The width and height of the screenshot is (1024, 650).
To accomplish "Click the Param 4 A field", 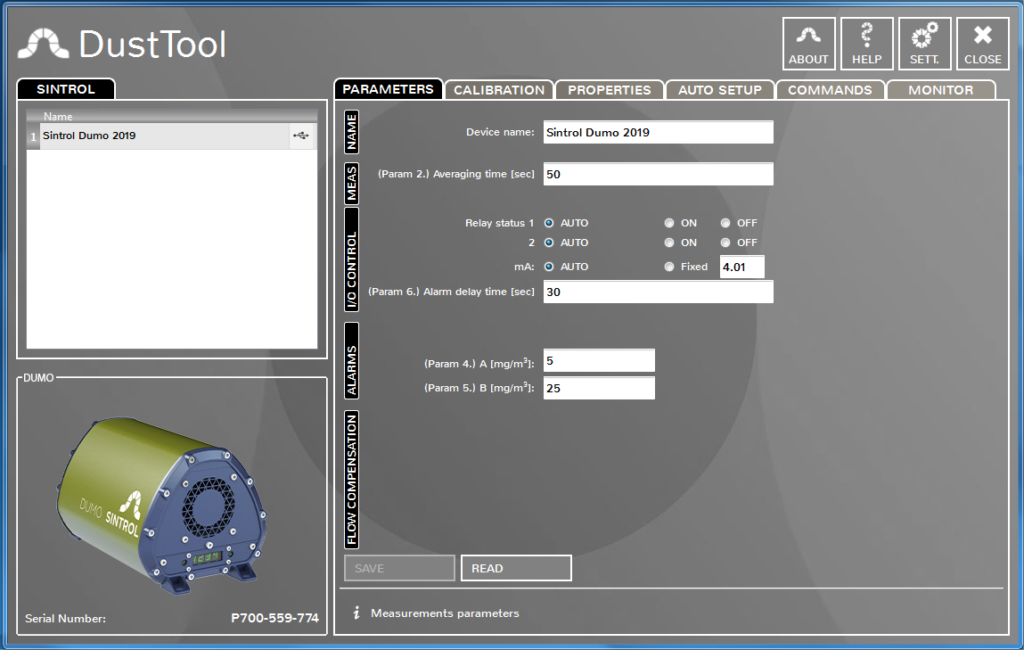I will 599,361.
